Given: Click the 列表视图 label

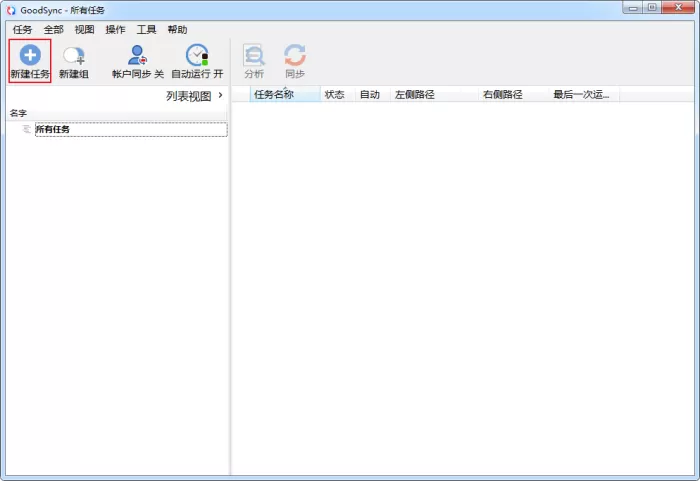Looking at the screenshot, I should (188, 96).
